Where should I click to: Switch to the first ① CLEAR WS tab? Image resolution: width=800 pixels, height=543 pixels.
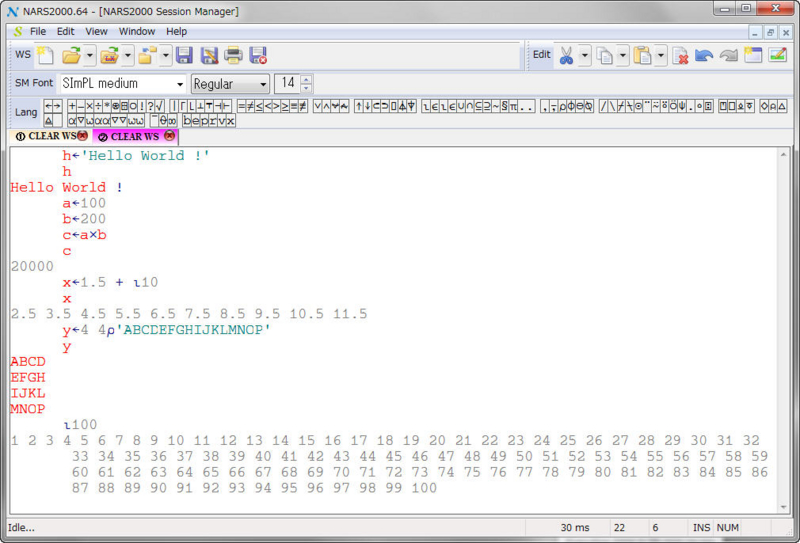click(x=46, y=136)
